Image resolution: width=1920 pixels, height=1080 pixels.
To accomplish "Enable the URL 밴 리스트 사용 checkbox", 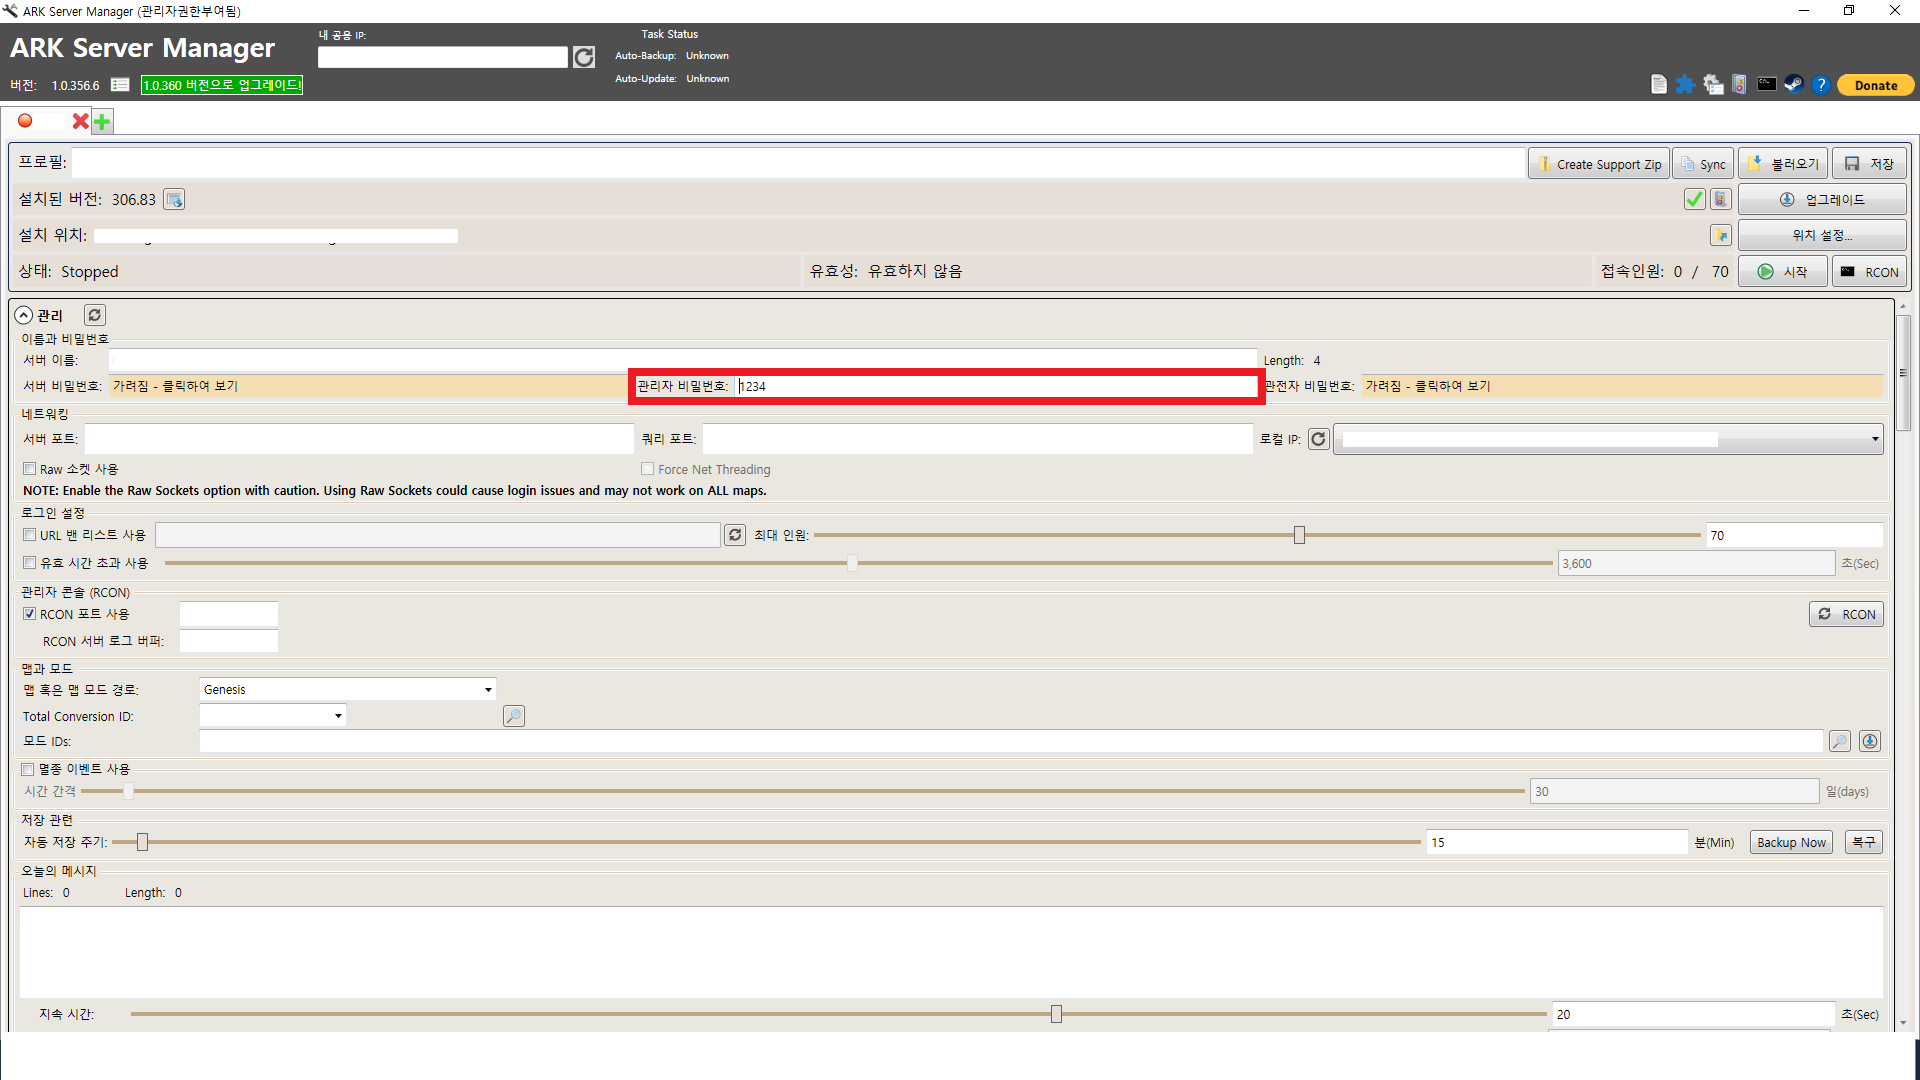I will click(30, 535).
